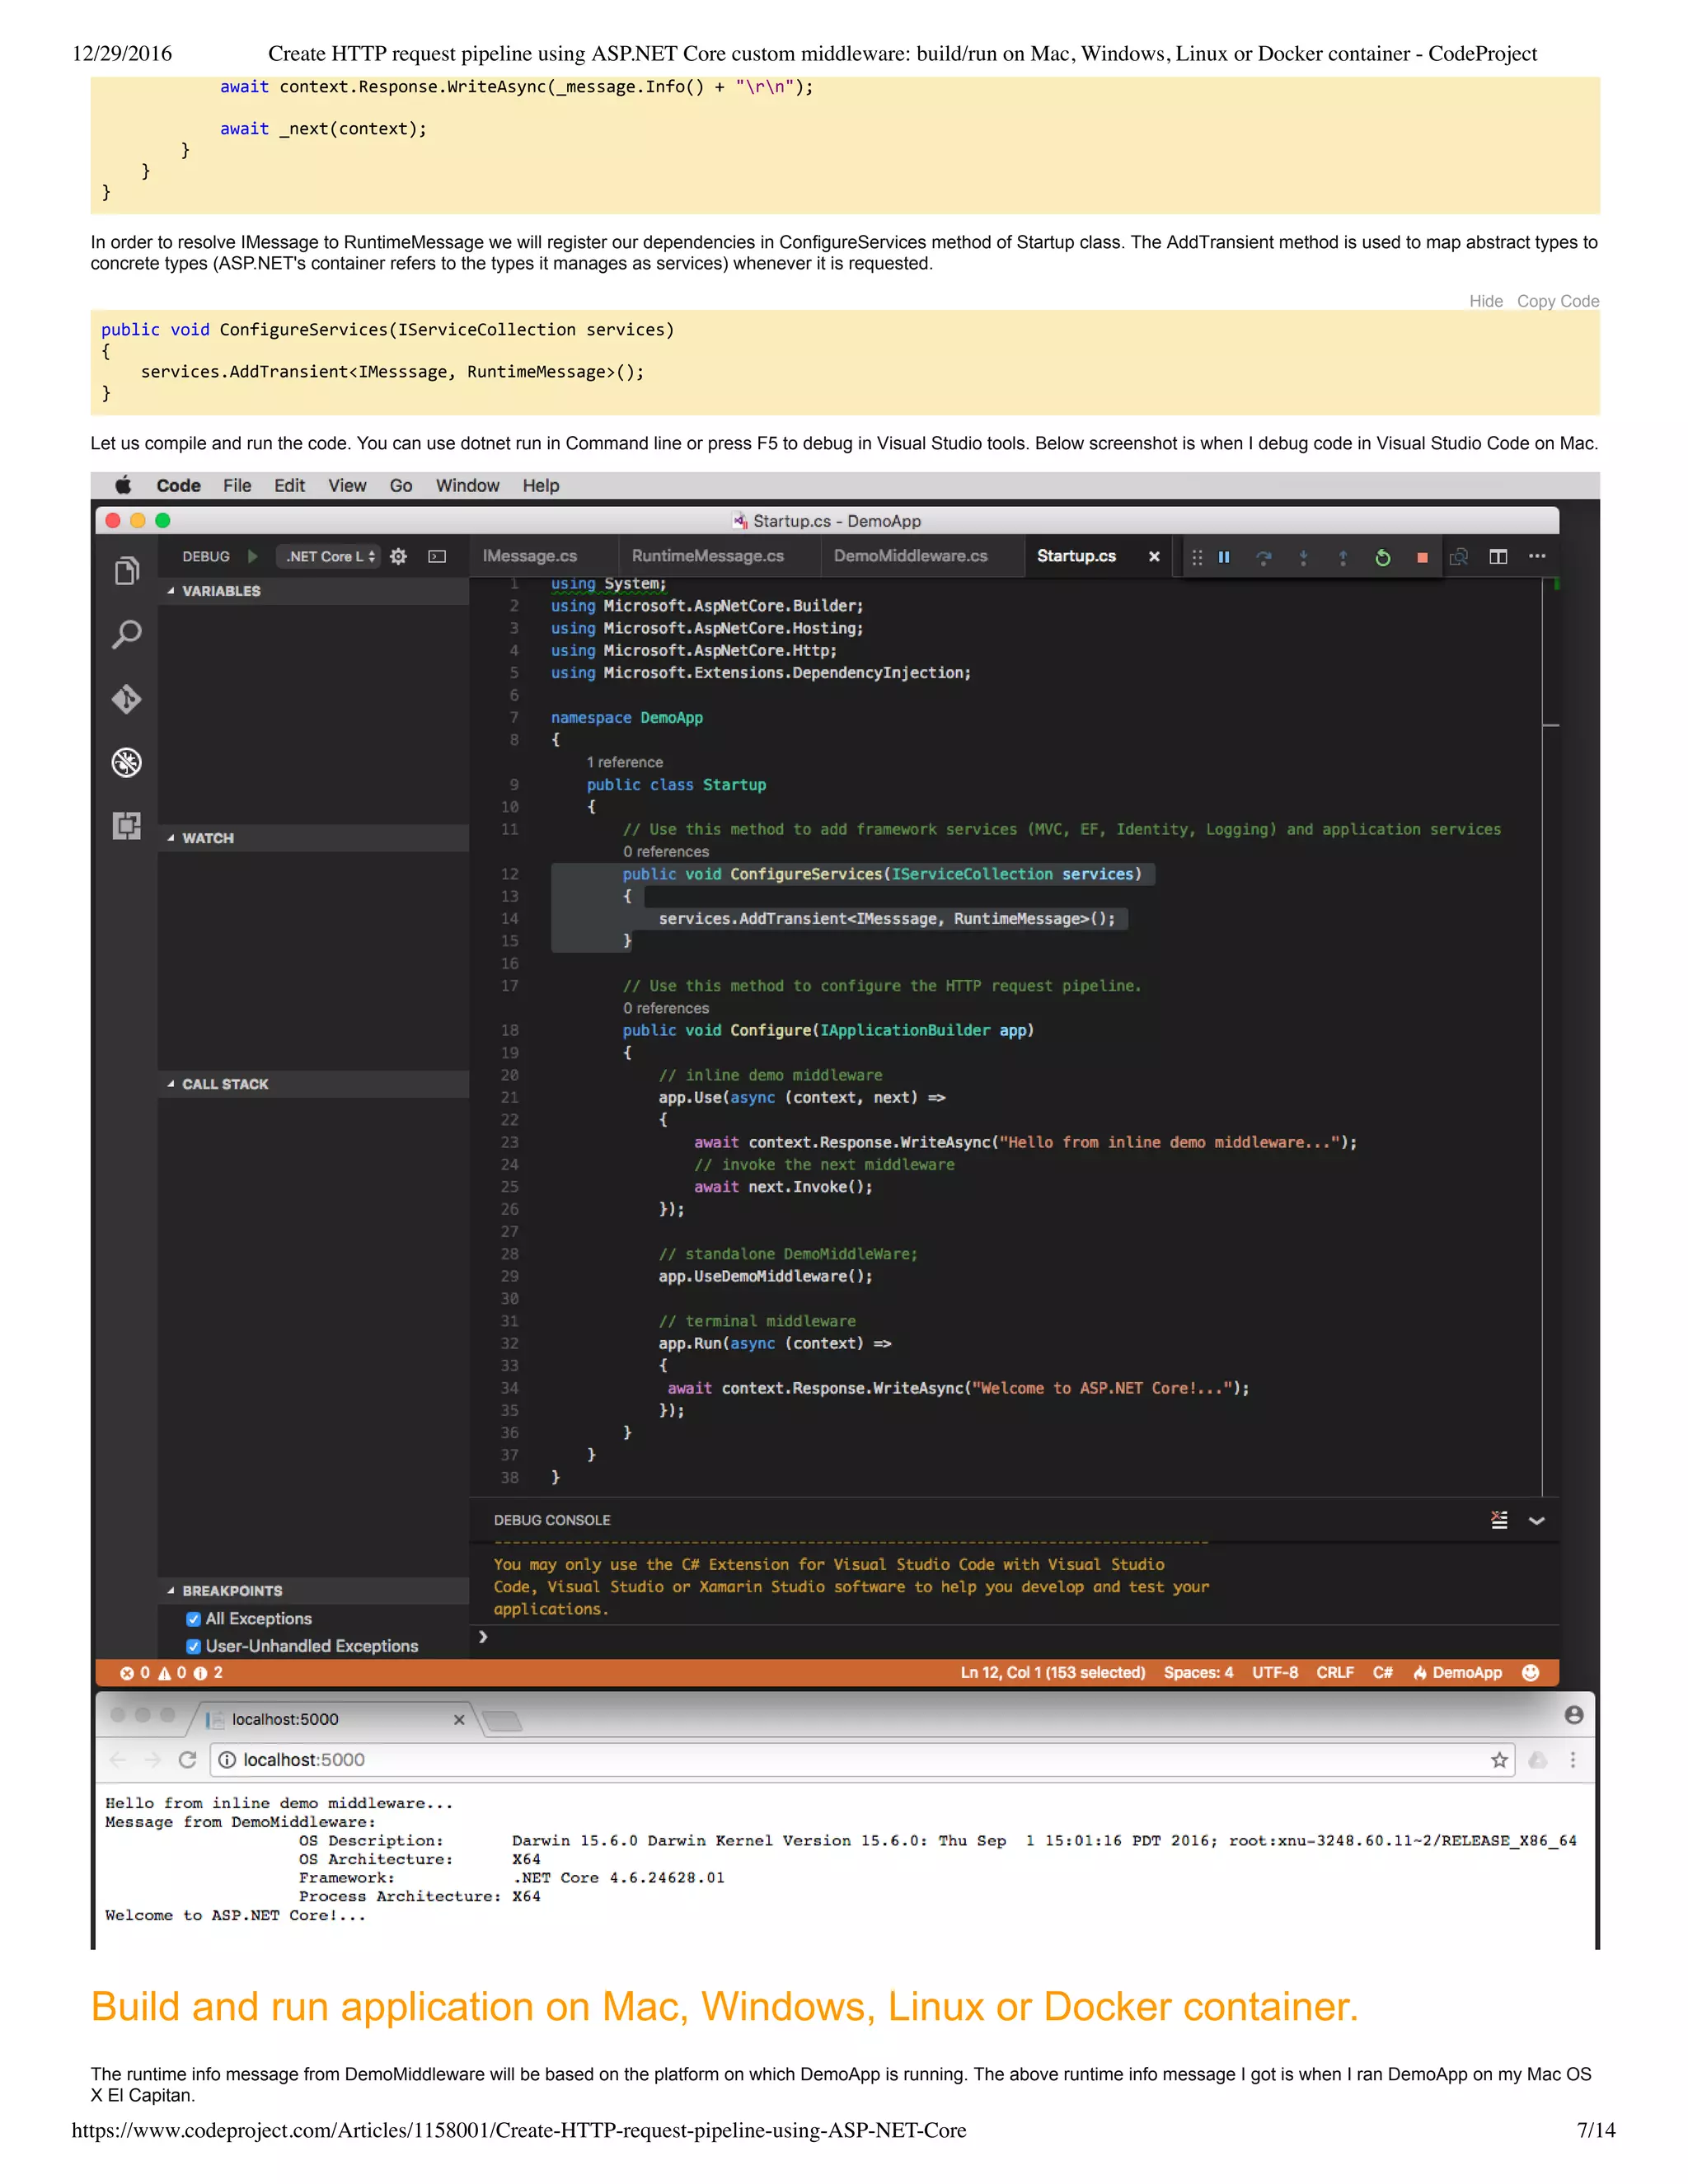
Task: Click the feedback smiley in status bar
Action: click(1530, 1673)
